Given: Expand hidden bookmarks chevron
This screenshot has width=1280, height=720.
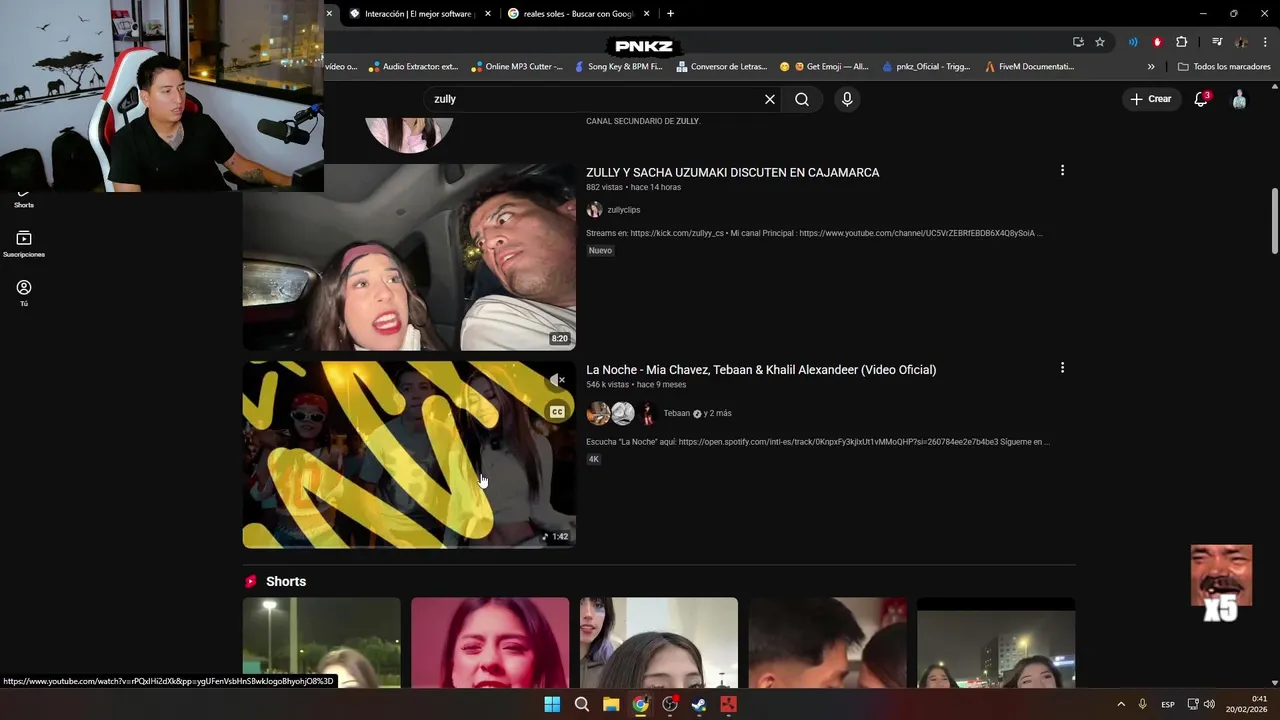Looking at the screenshot, I should 1151,67.
